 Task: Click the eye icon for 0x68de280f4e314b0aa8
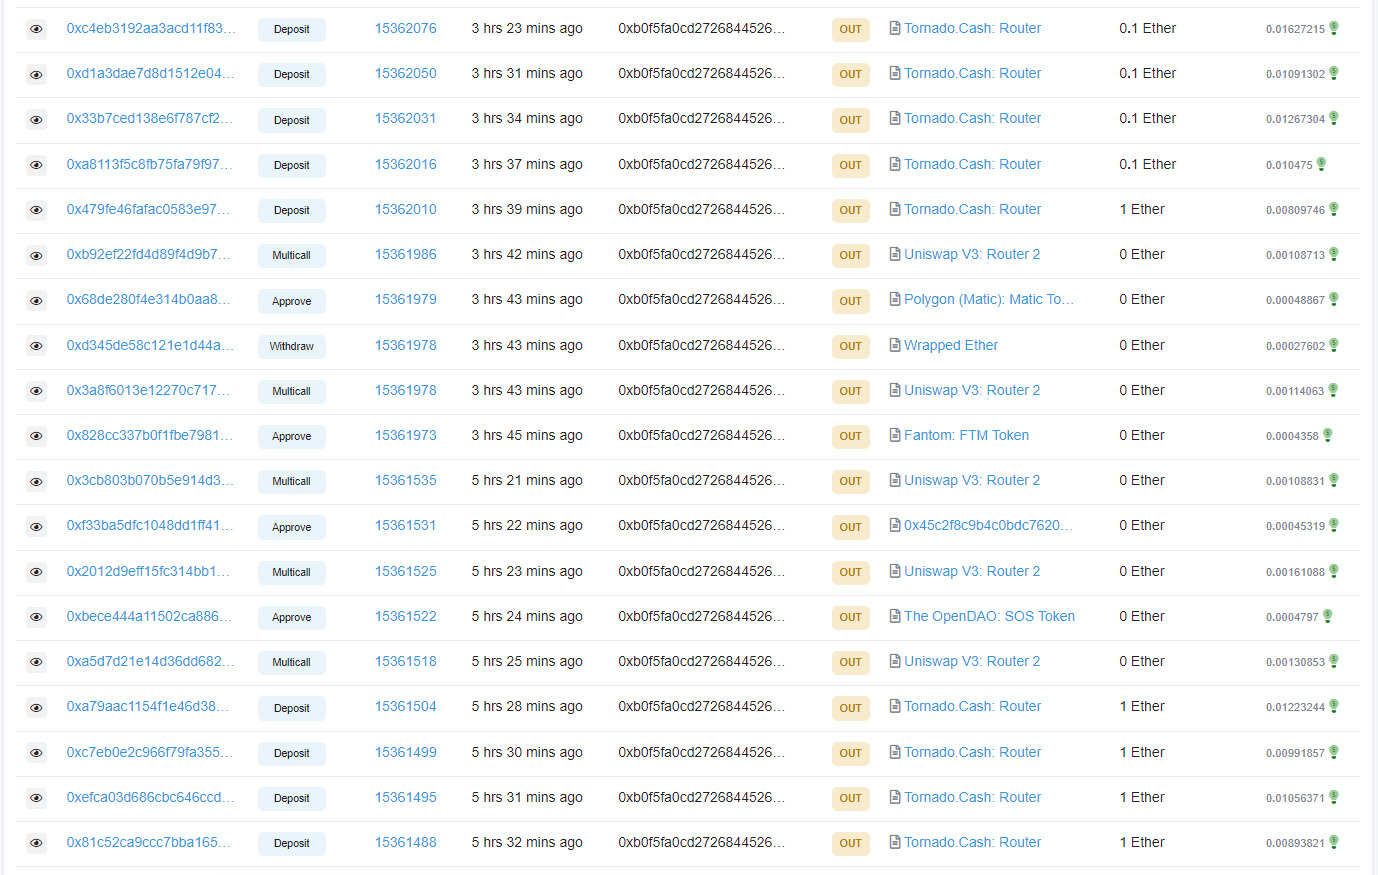pyautogui.click(x=36, y=301)
